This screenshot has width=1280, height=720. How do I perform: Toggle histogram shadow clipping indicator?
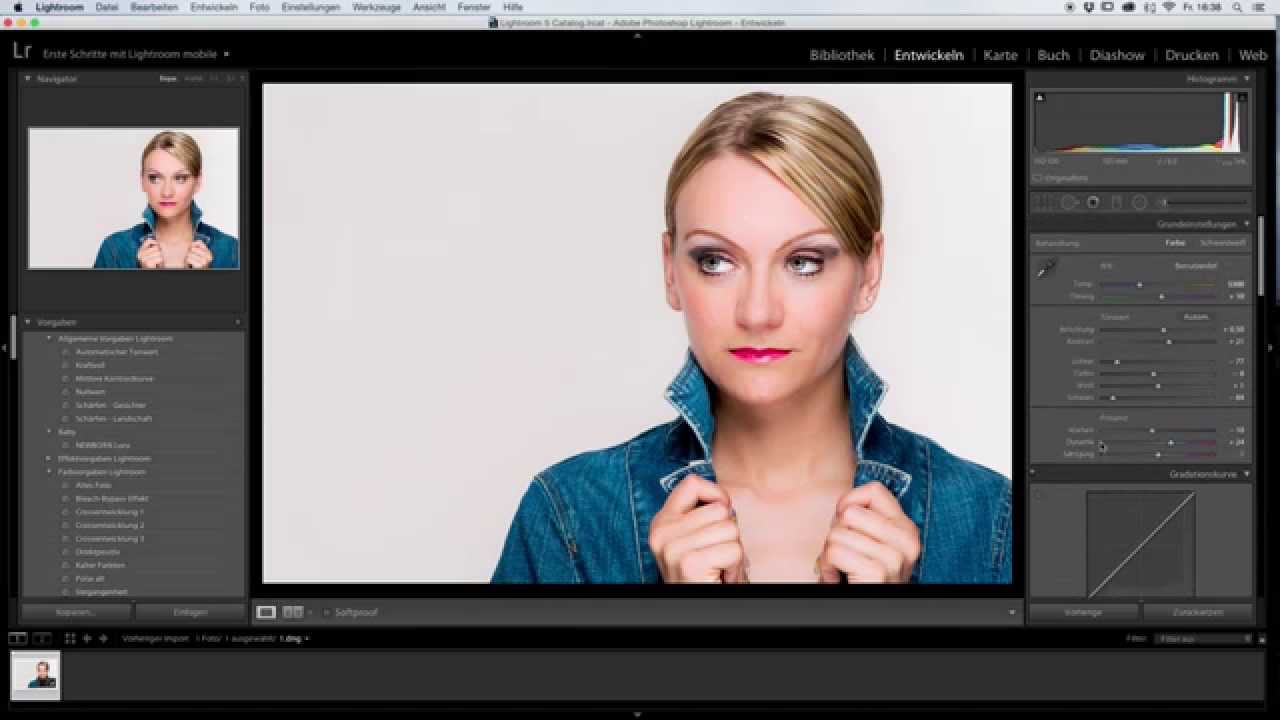coord(1039,98)
